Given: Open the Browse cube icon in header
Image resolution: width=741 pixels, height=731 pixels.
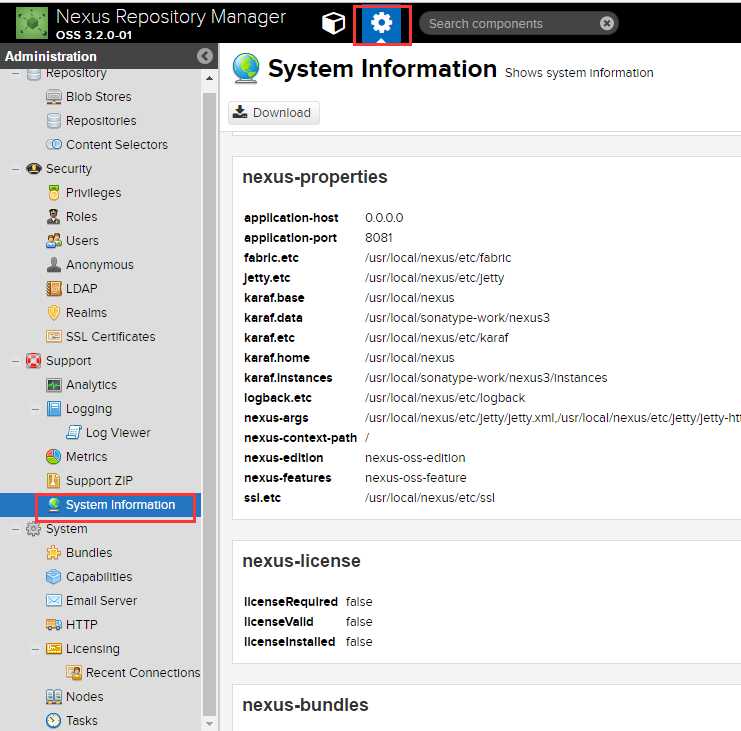Looking at the screenshot, I should (x=333, y=23).
